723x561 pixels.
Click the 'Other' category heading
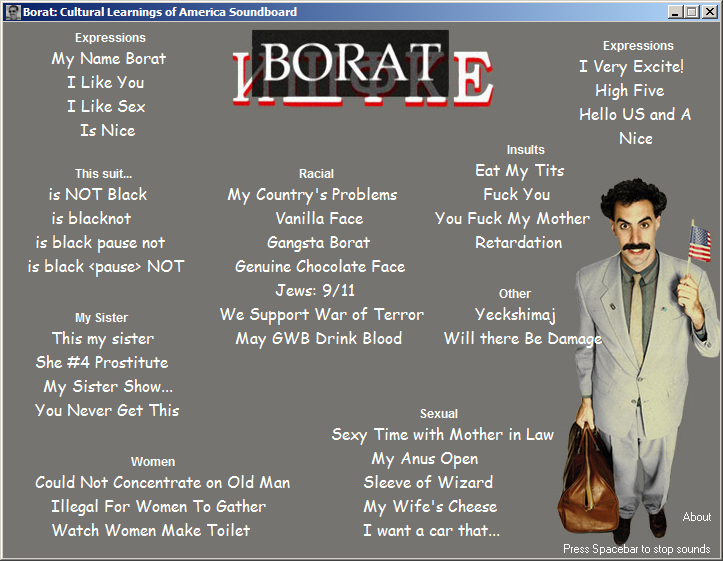point(515,294)
